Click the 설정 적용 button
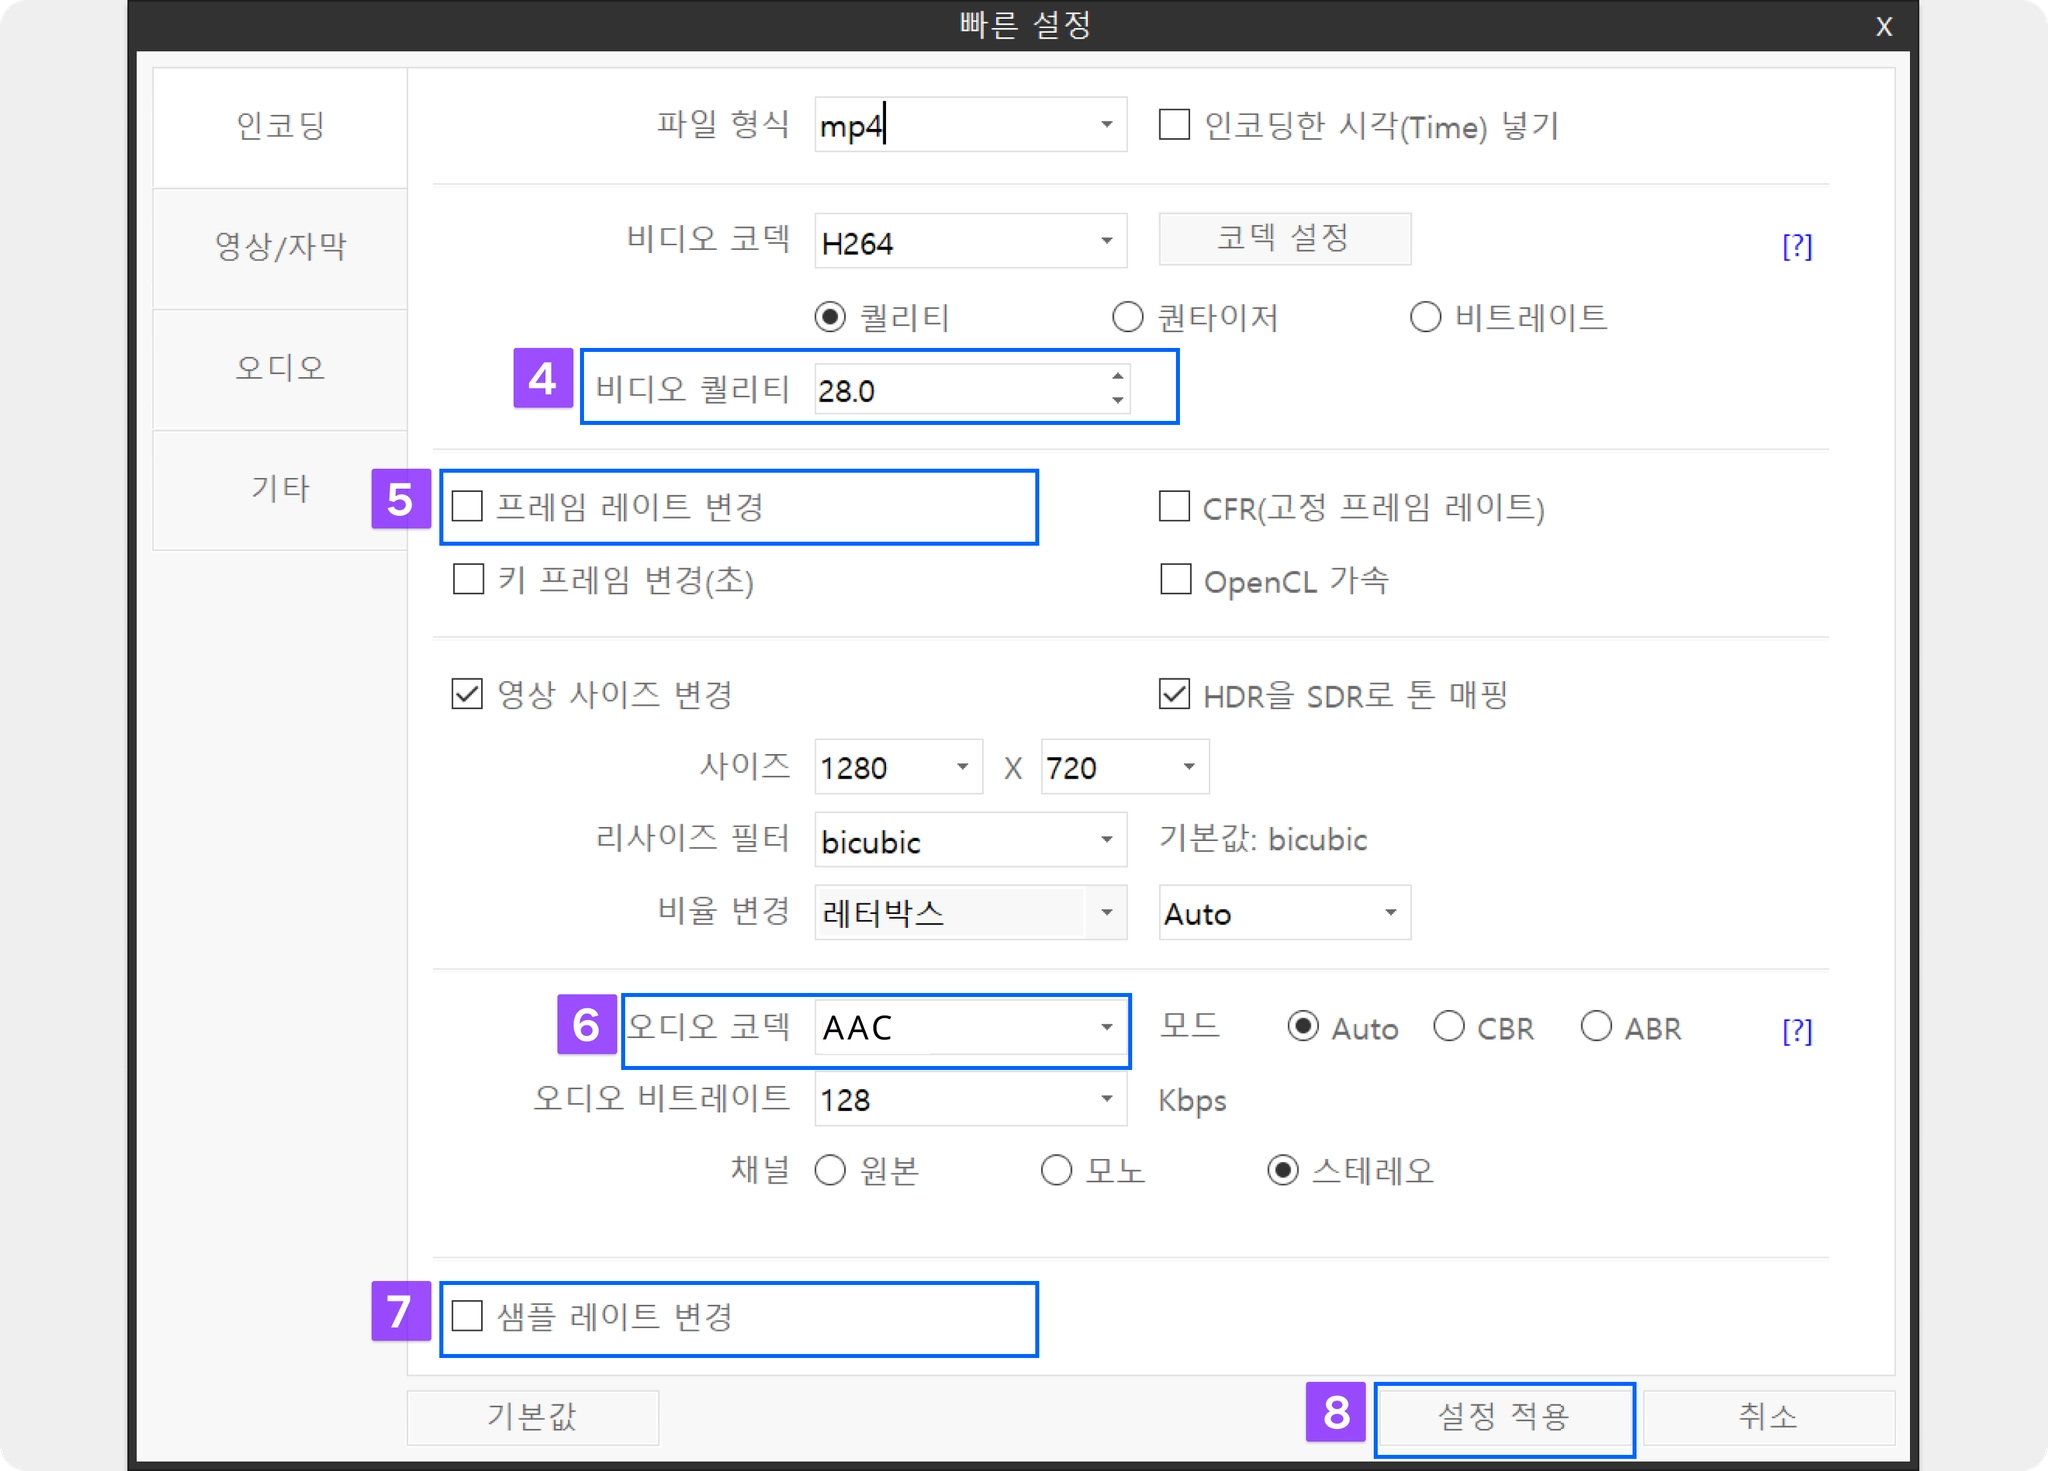This screenshot has height=1471, width=2048. pyautogui.click(x=1503, y=1417)
